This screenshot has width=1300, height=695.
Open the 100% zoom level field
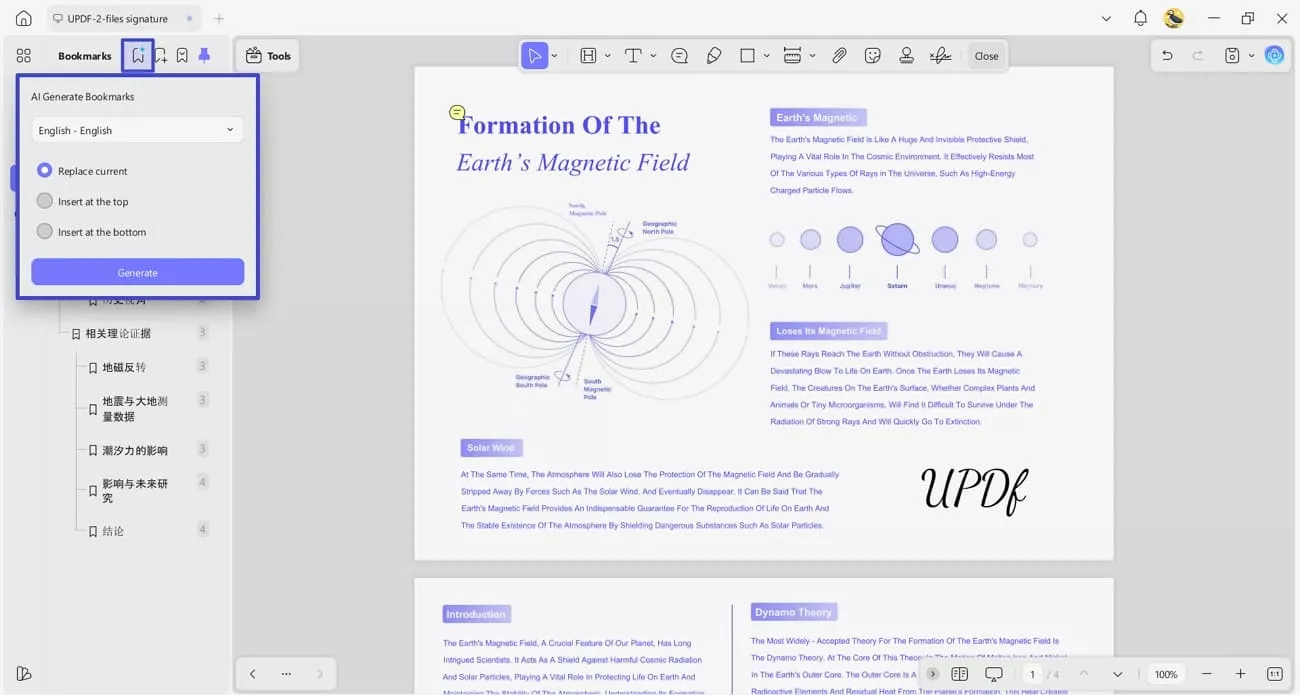tap(1166, 674)
